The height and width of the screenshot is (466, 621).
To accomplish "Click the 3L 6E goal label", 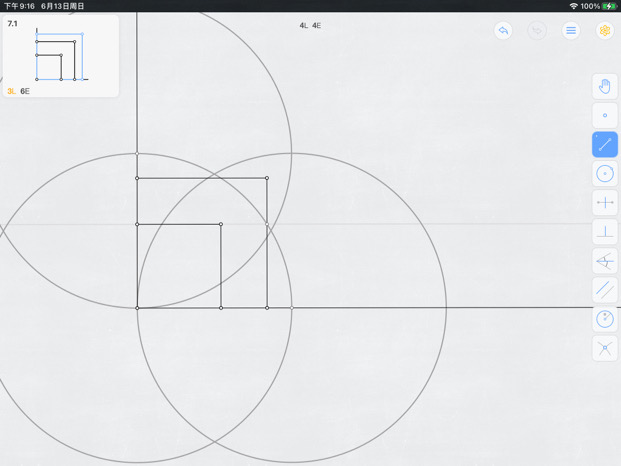I will [x=18, y=91].
